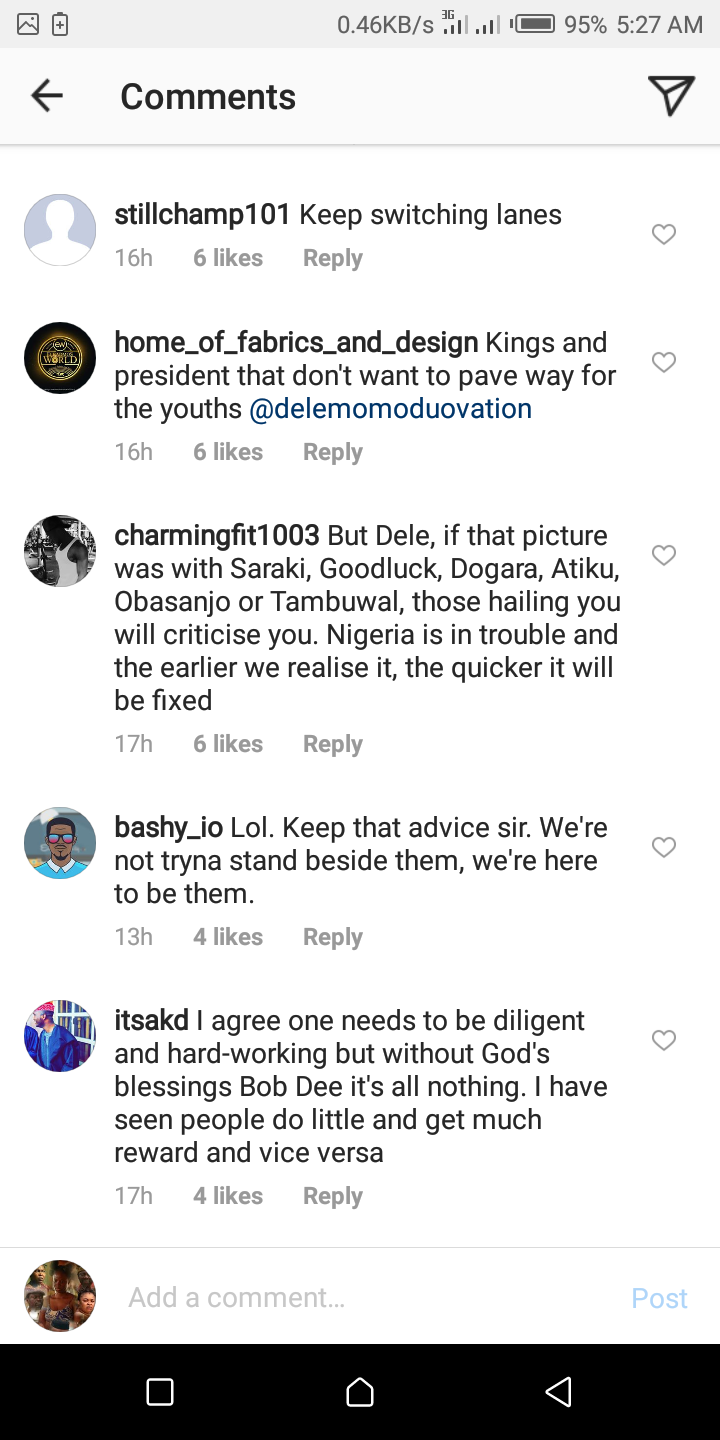Open direct message paper plane icon

(671, 96)
